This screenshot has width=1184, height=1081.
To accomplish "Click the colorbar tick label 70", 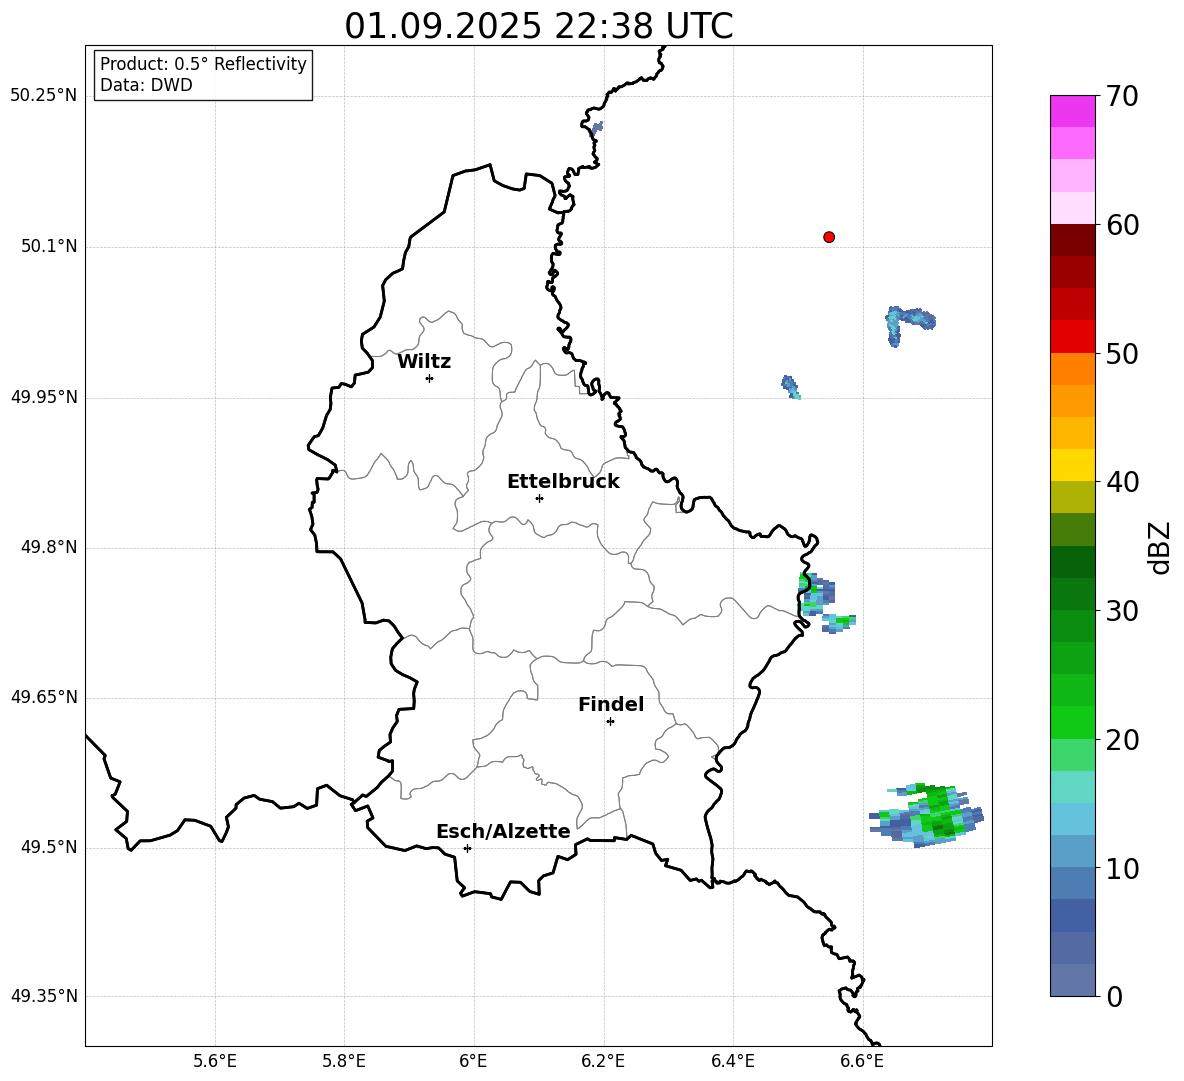I will point(1122,97).
